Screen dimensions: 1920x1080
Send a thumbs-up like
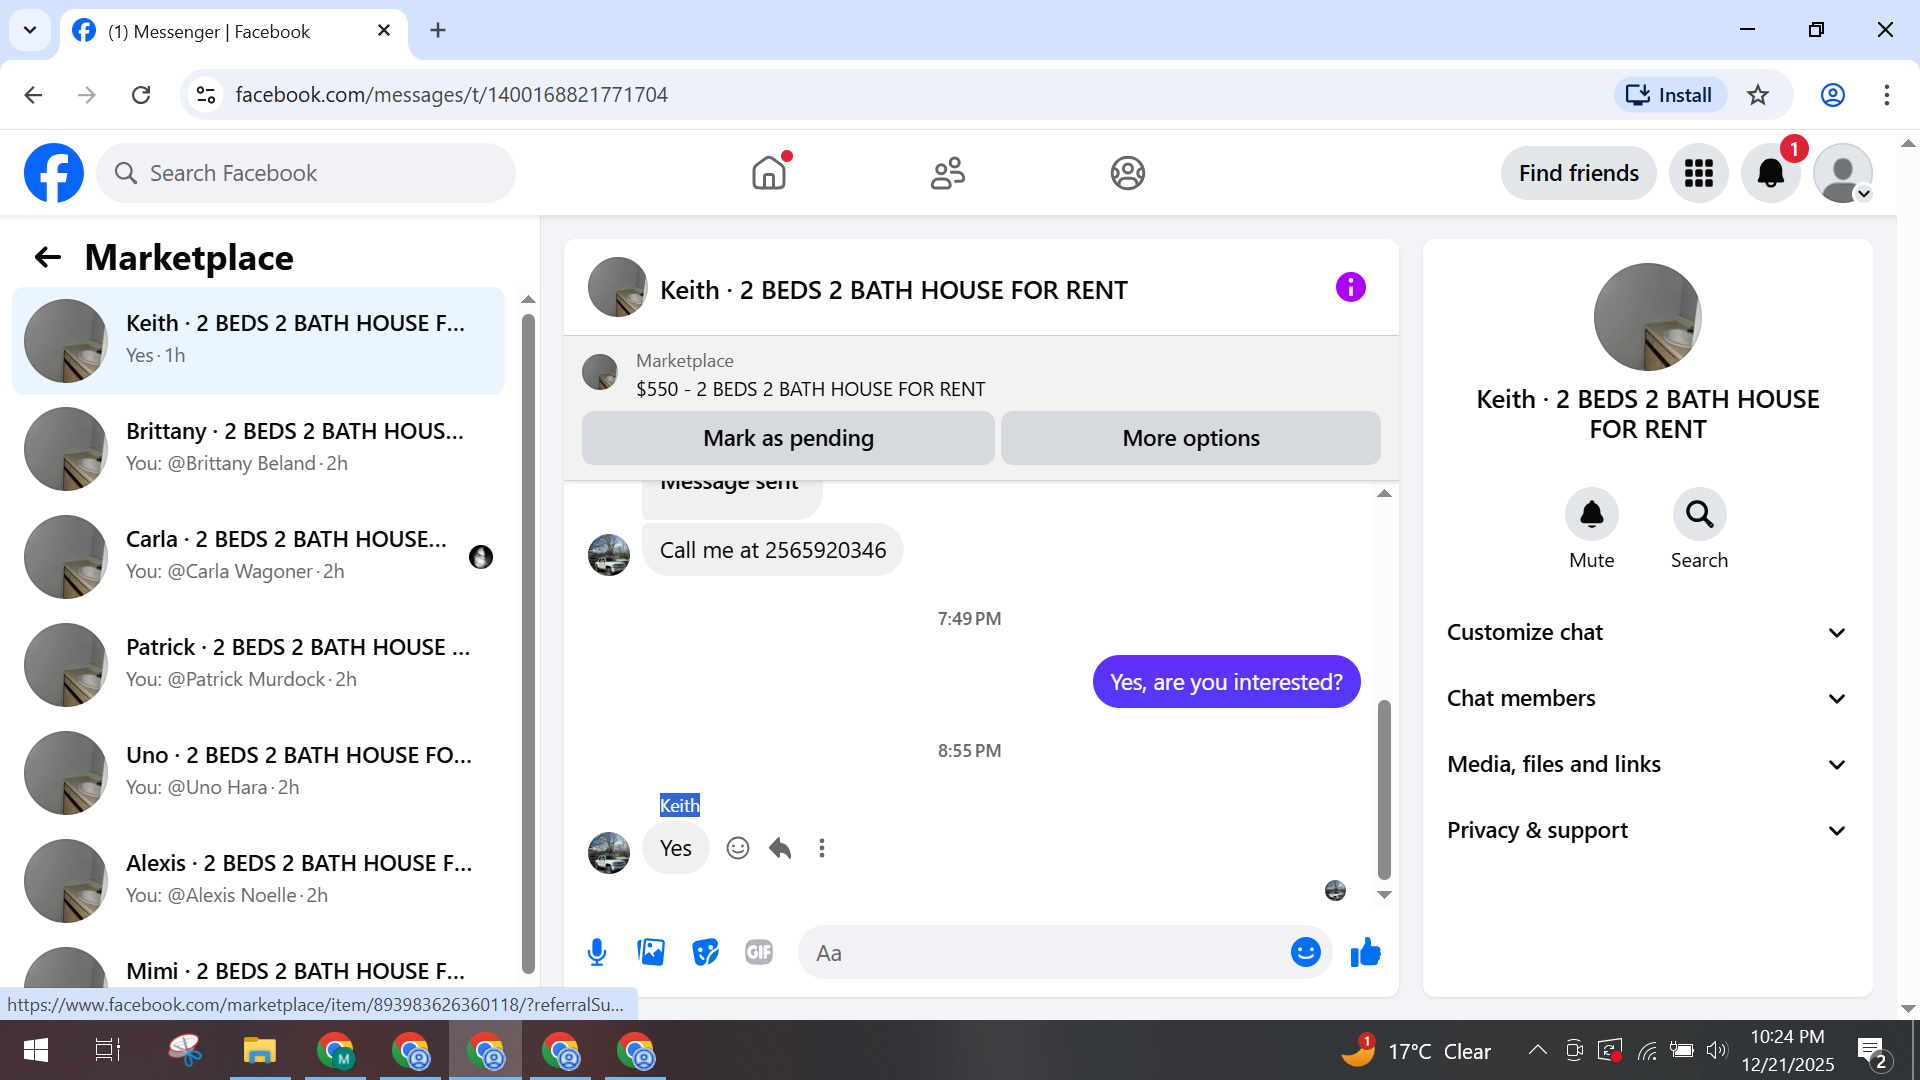pos(1365,952)
